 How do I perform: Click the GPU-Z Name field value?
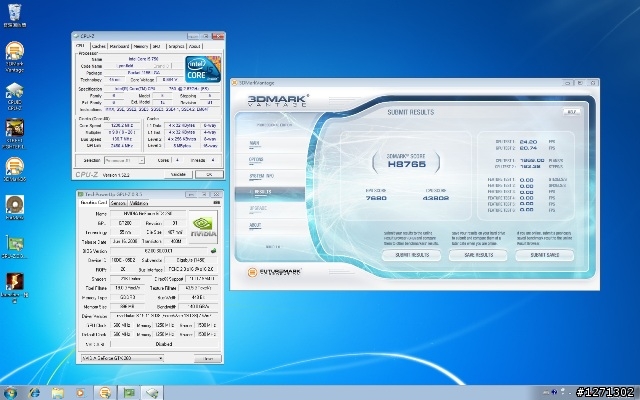pos(148,213)
